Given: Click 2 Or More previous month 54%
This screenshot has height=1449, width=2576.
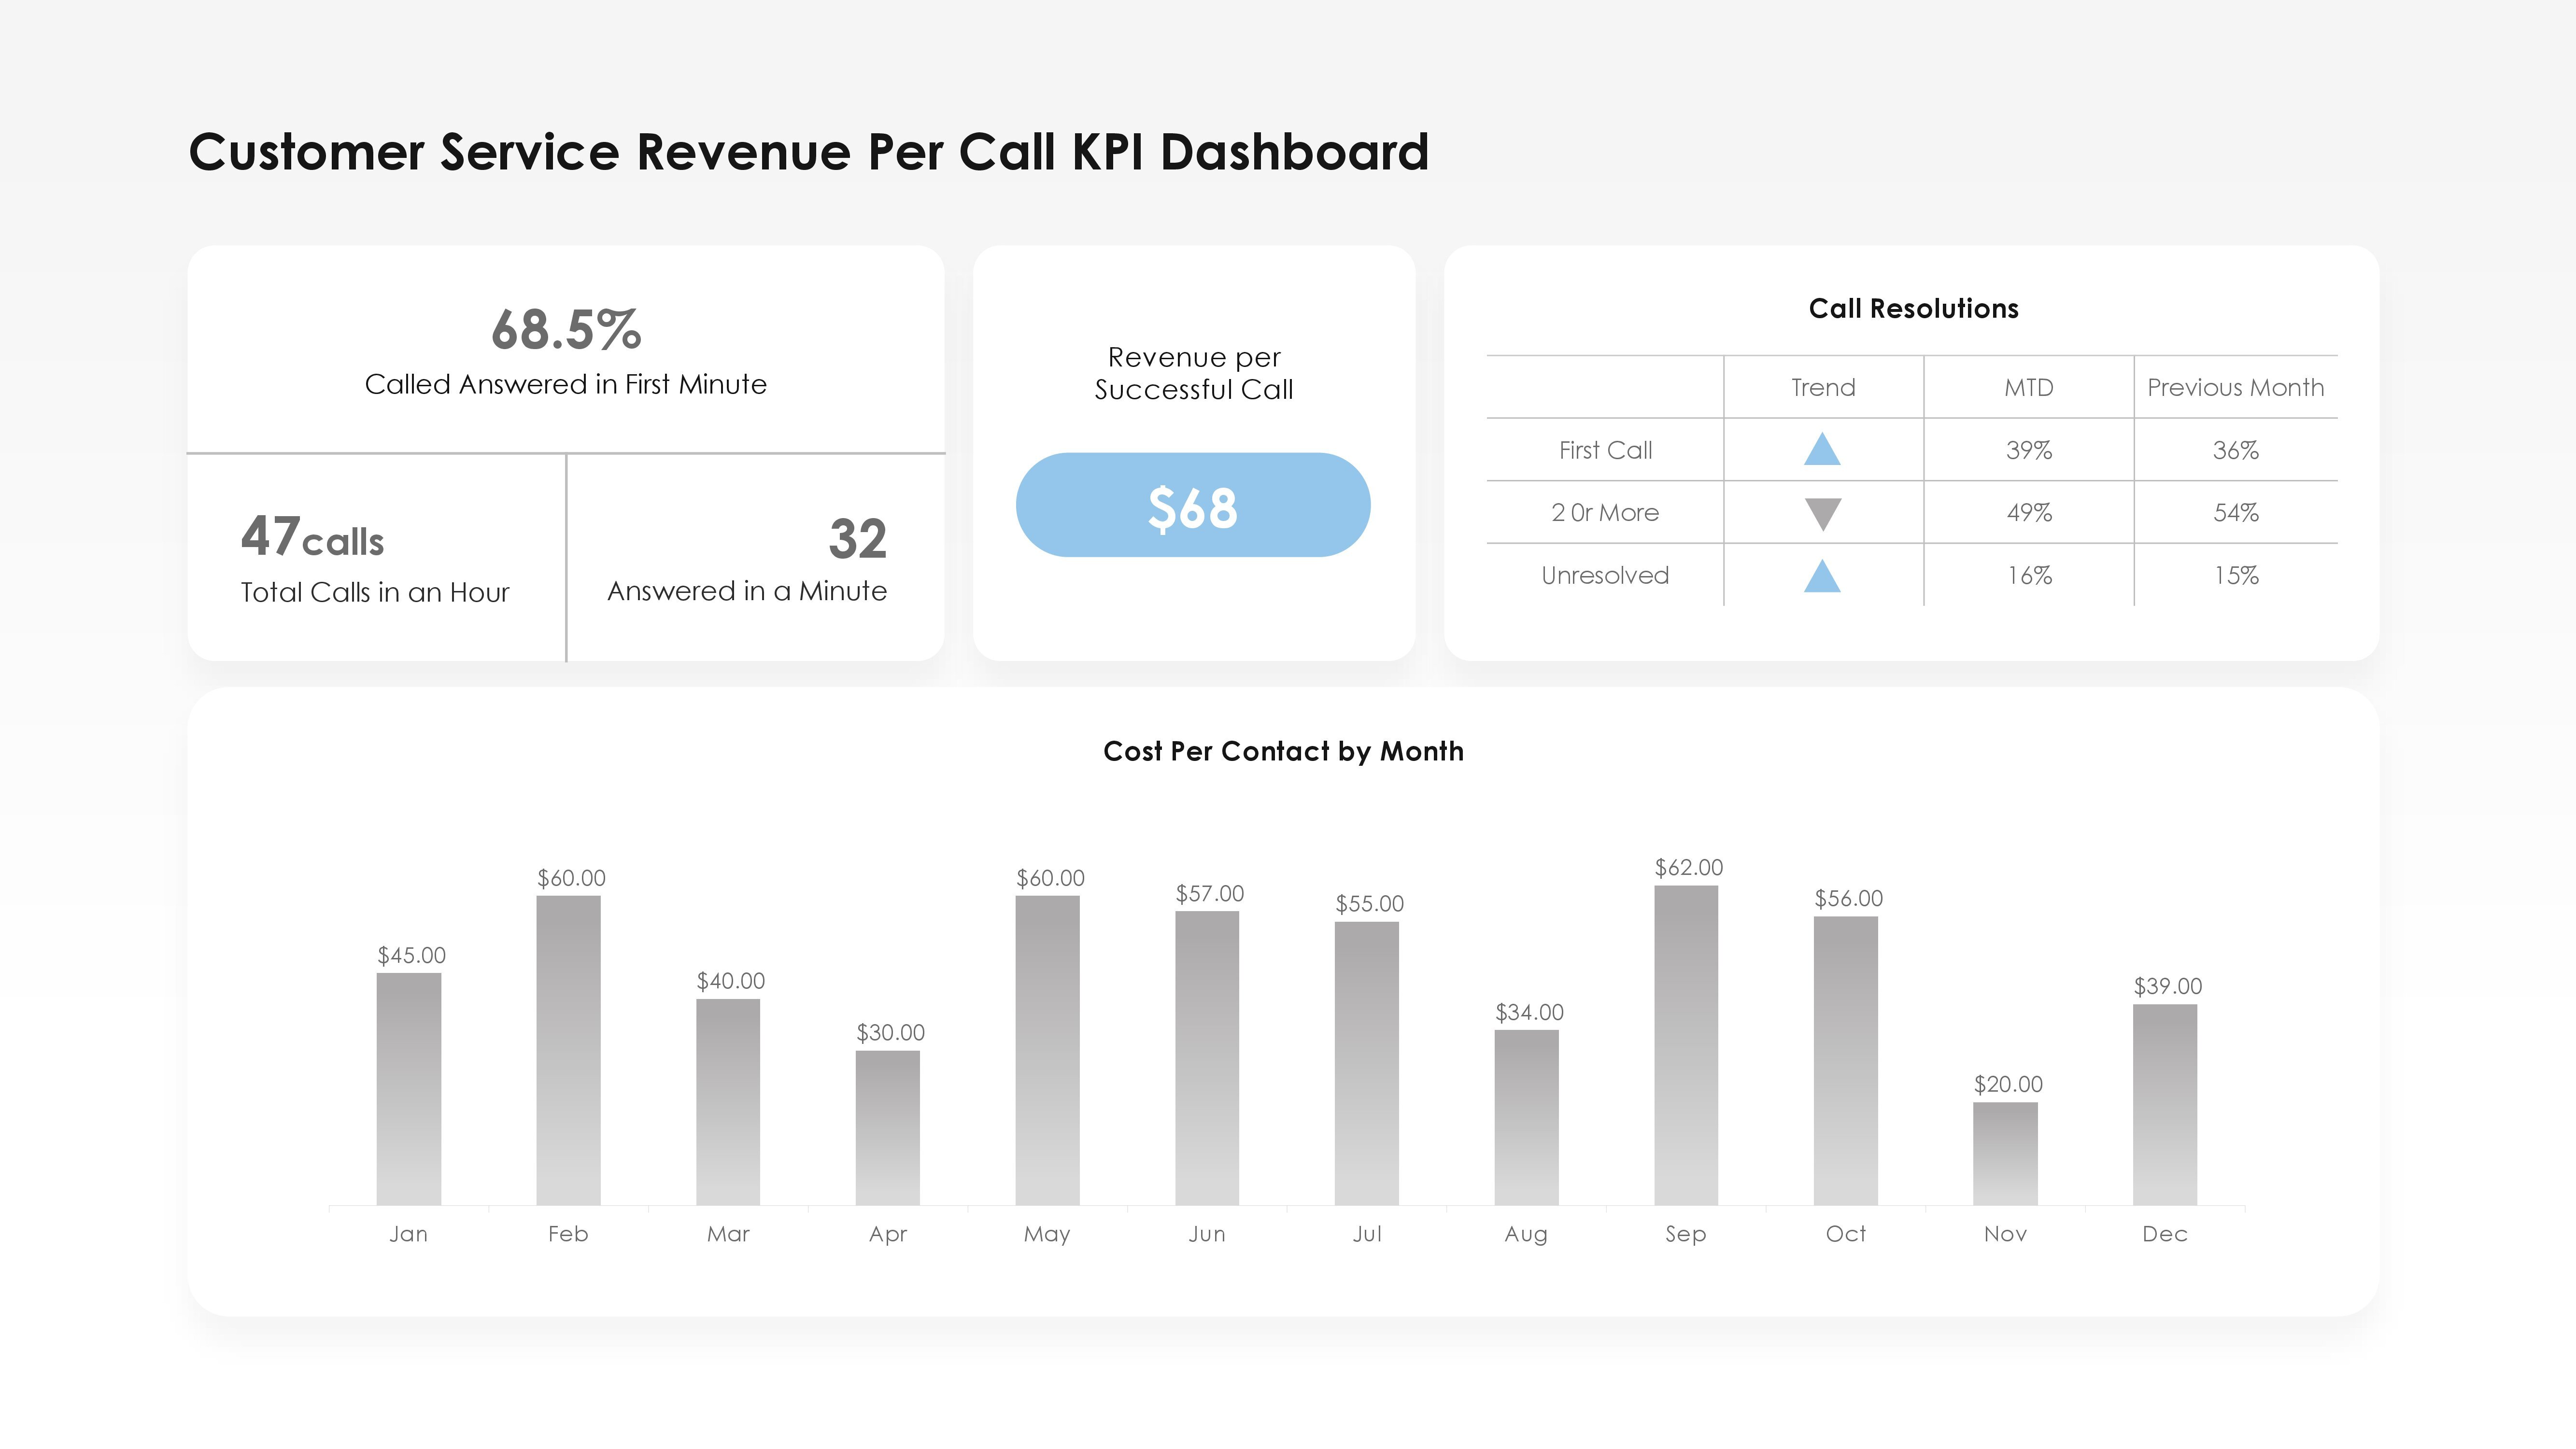Looking at the screenshot, I should point(2236,513).
